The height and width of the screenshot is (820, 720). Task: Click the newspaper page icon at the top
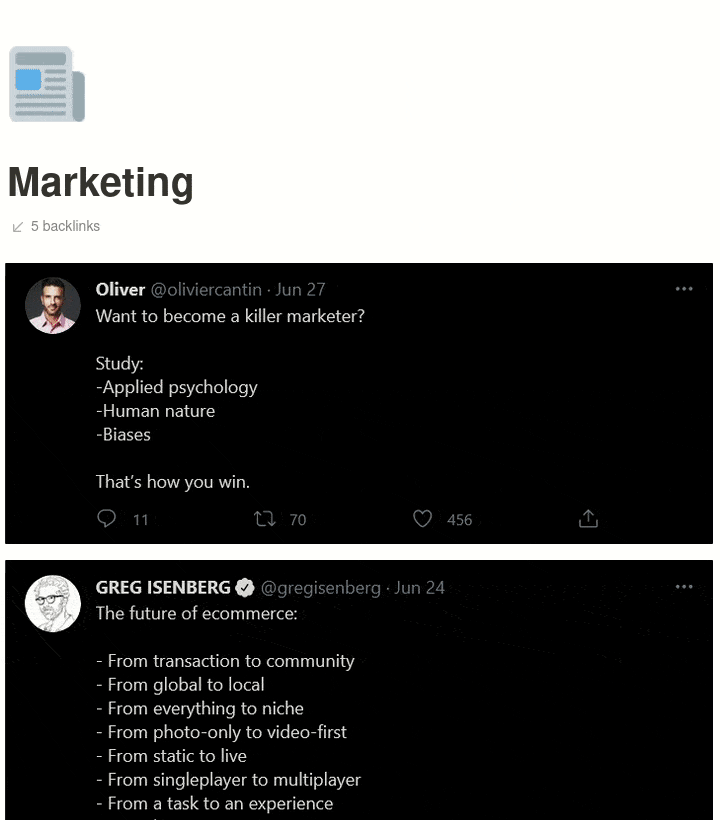click(x=46, y=85)
